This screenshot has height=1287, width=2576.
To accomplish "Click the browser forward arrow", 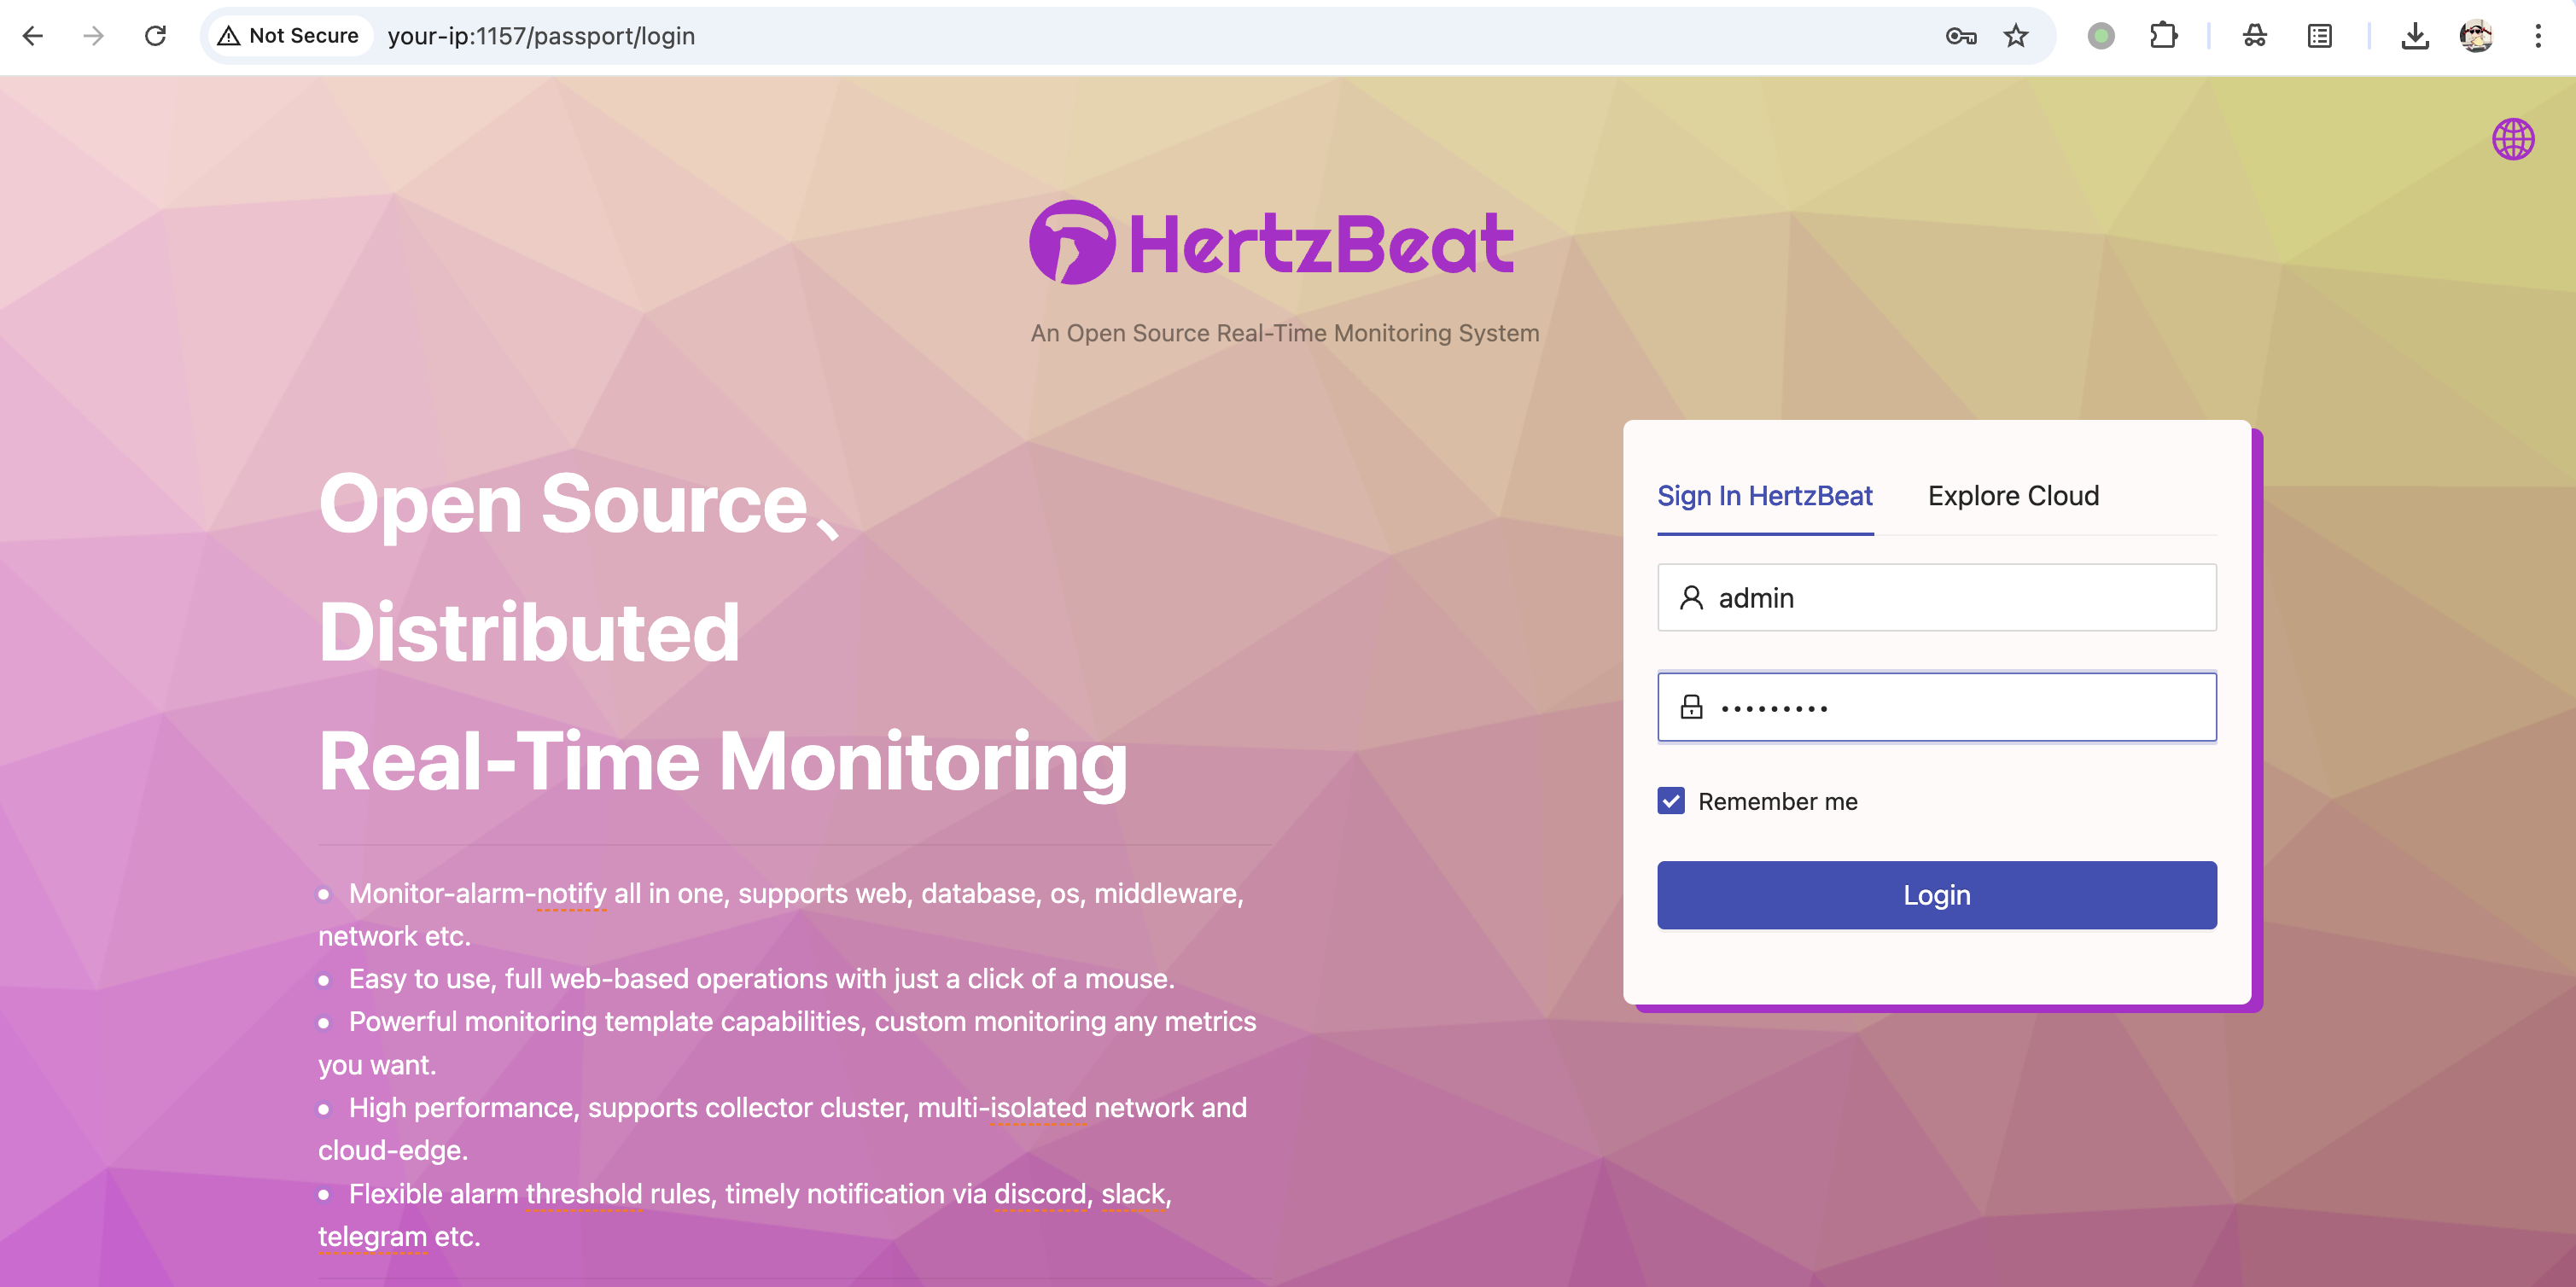I will (x=93, y=36).
